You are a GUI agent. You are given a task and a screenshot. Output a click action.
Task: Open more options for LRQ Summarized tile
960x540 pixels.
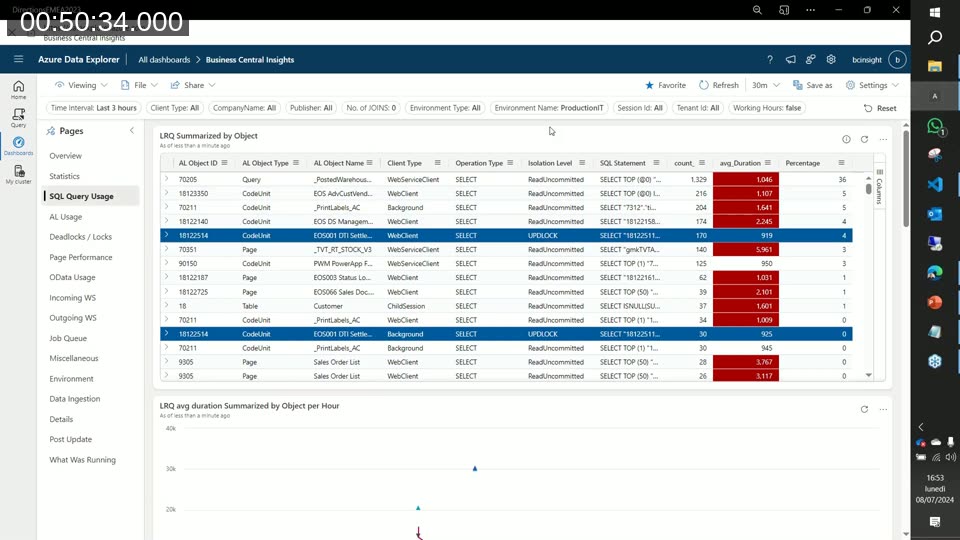[x=883, y=140]
